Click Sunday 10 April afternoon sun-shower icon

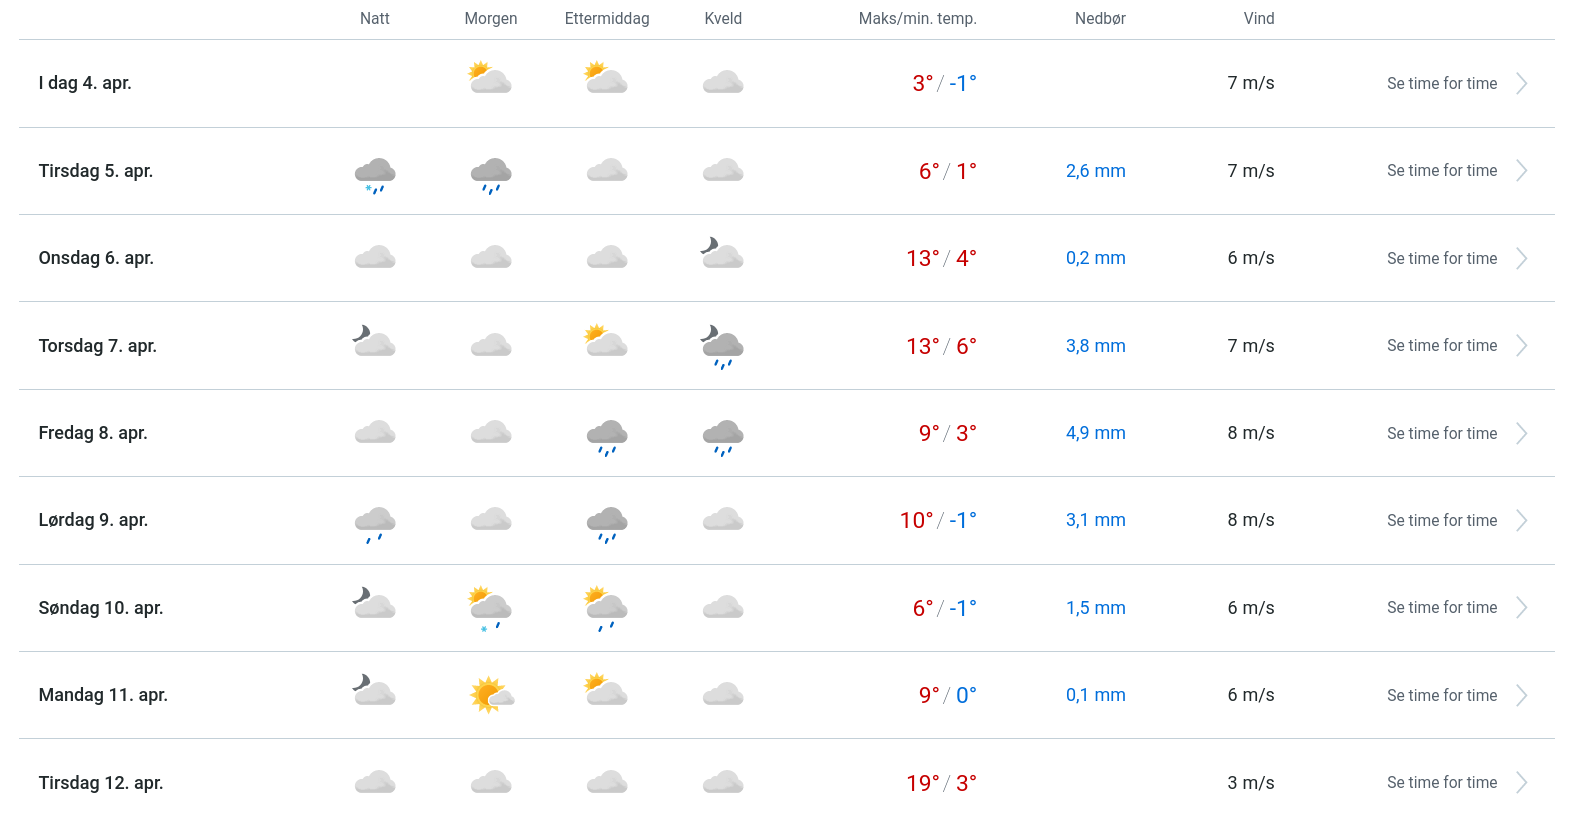point(606,608)
